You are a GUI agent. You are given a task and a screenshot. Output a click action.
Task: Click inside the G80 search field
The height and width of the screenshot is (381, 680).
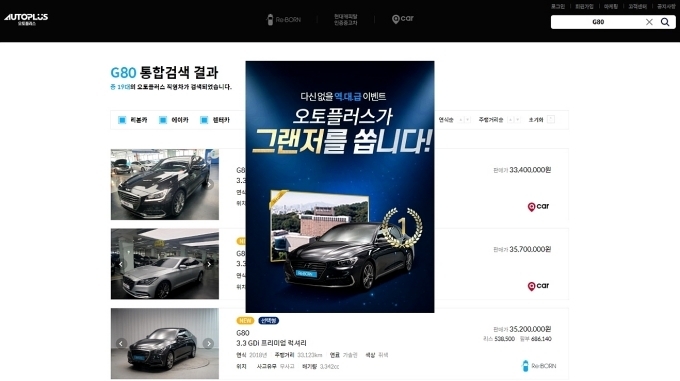point(598,22)
